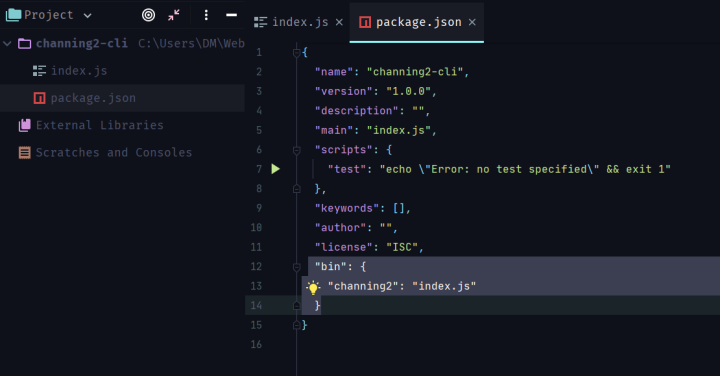Click line number 10 in gutter
Viewport: 720px width, 376px height.
point(256,228)
